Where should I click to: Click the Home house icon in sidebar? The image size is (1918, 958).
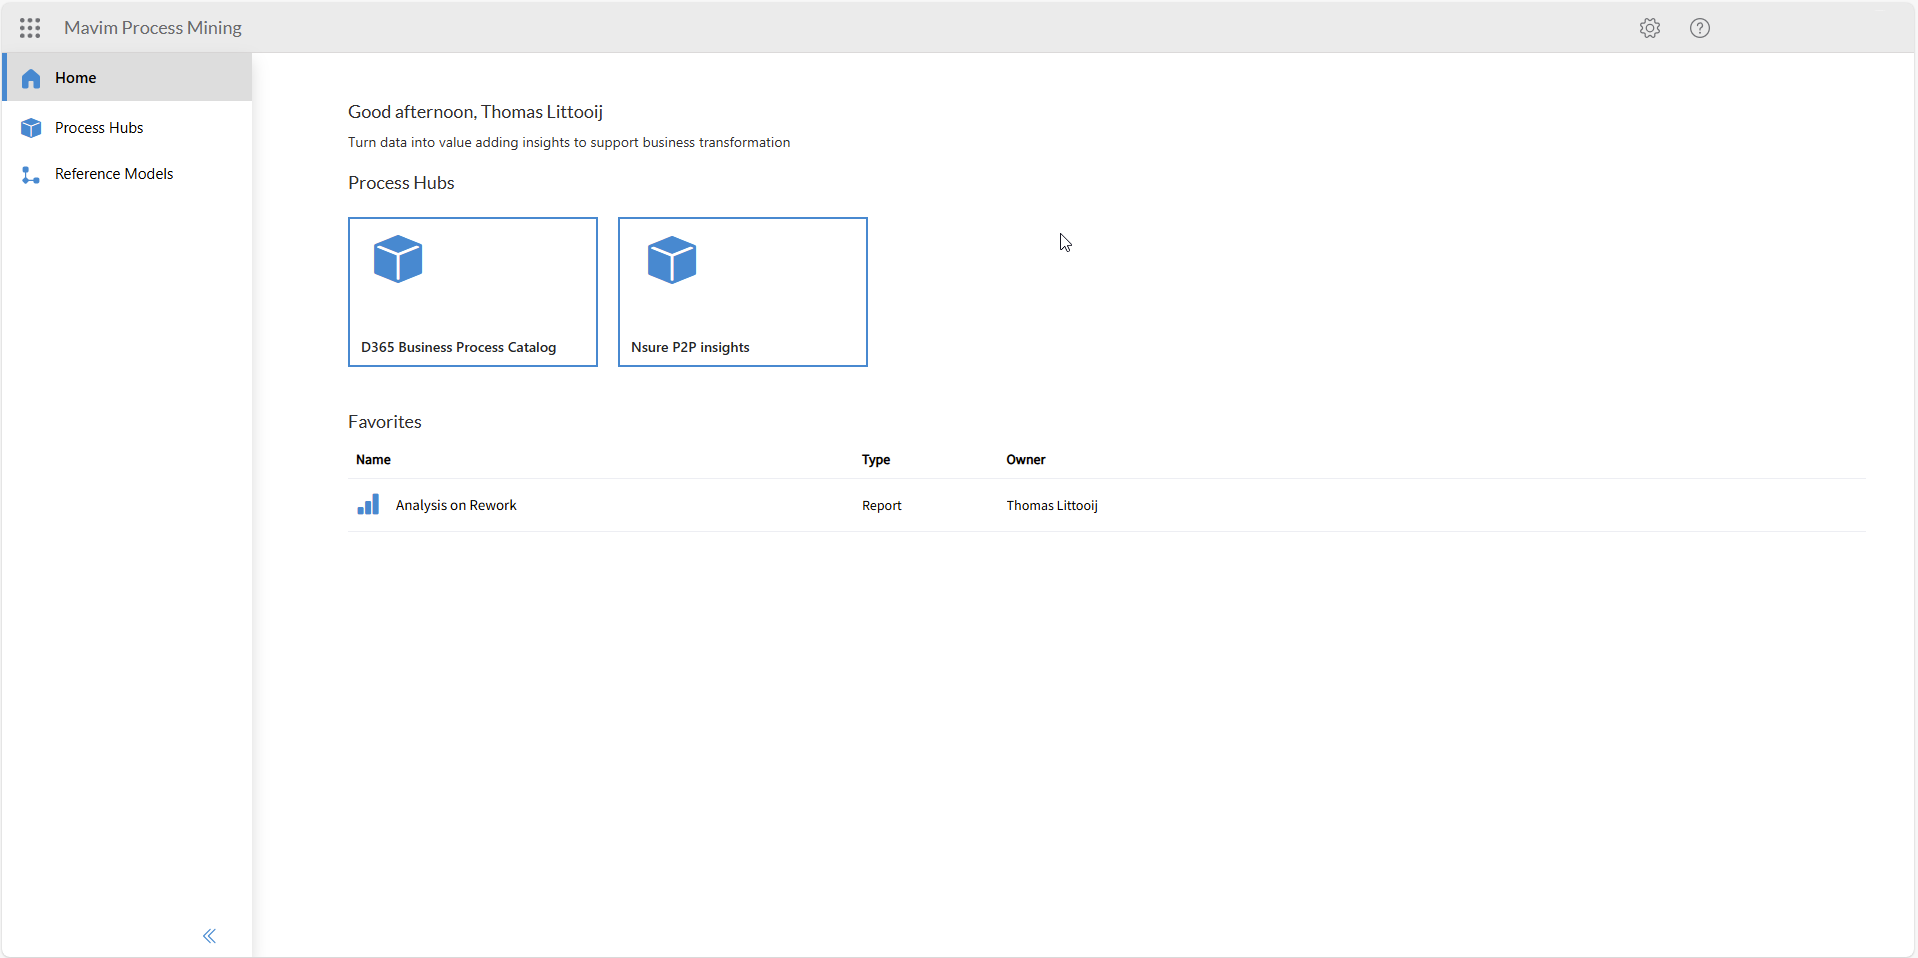click(31, 78)
